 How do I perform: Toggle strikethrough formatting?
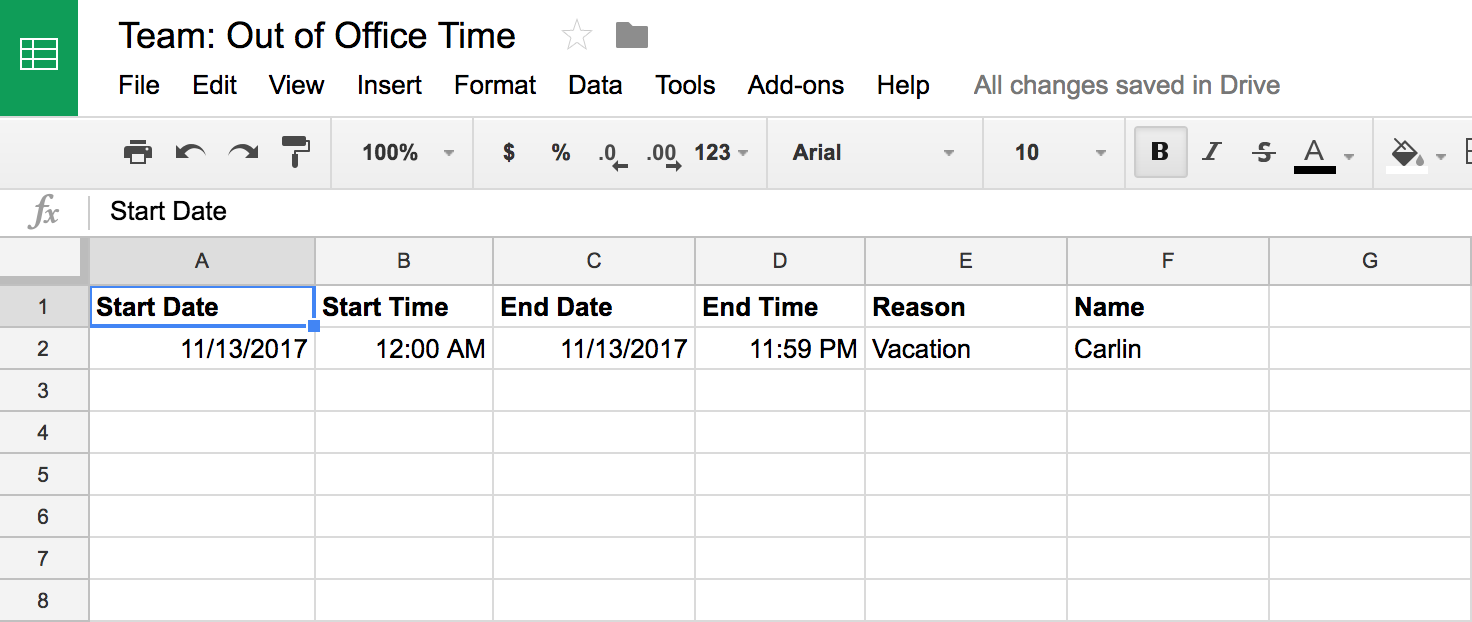(1264, 152)
